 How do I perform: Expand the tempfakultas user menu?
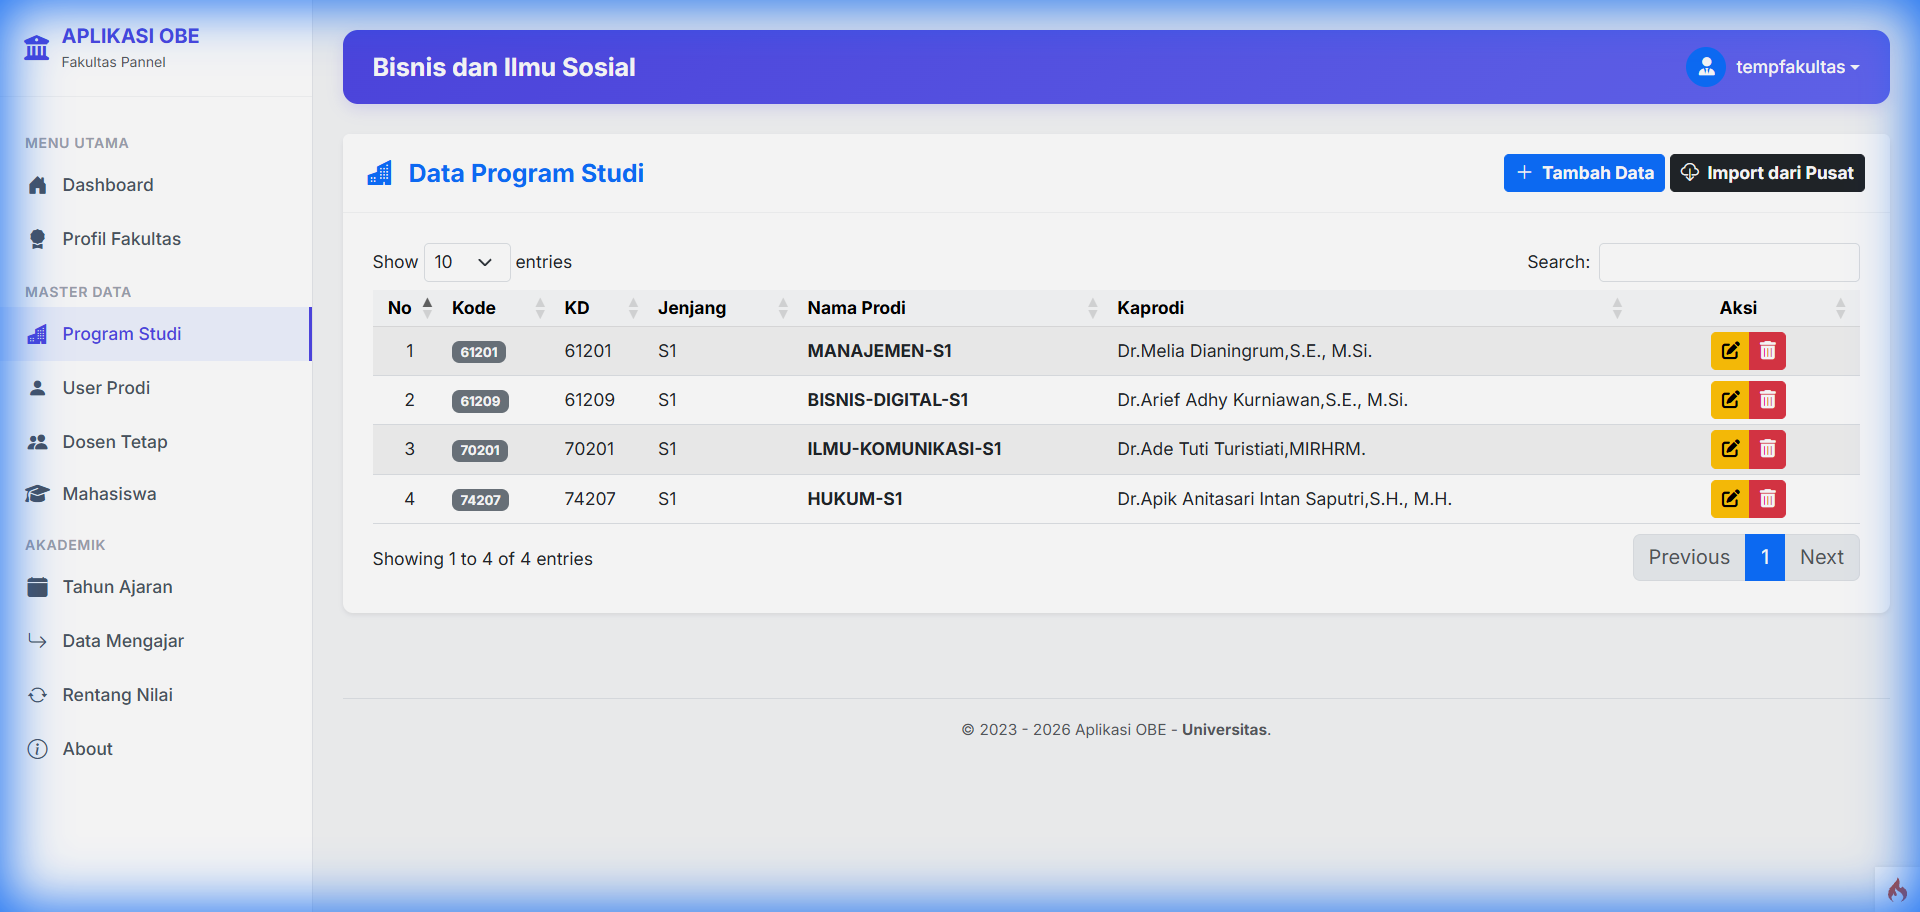tap(1797, 67)
